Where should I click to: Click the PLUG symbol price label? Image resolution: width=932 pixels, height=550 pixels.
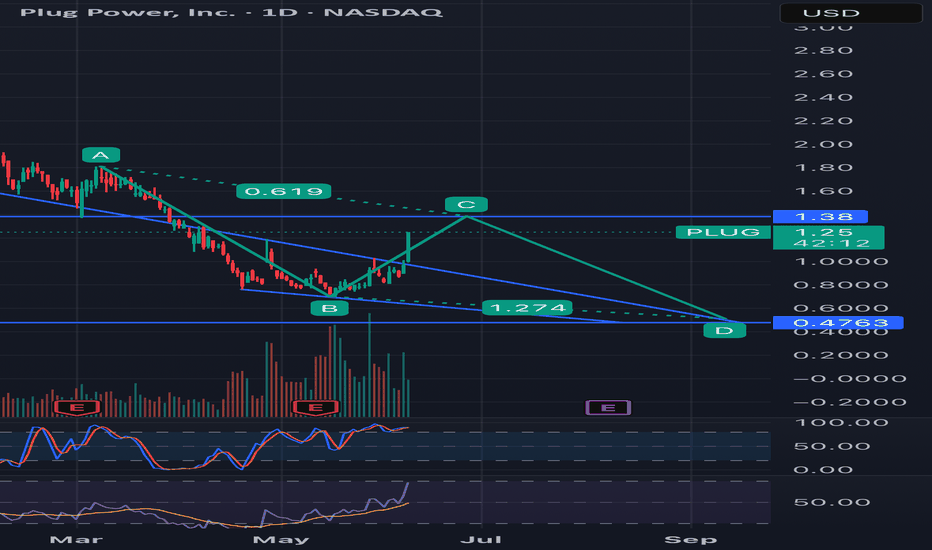tap(723, 232)
